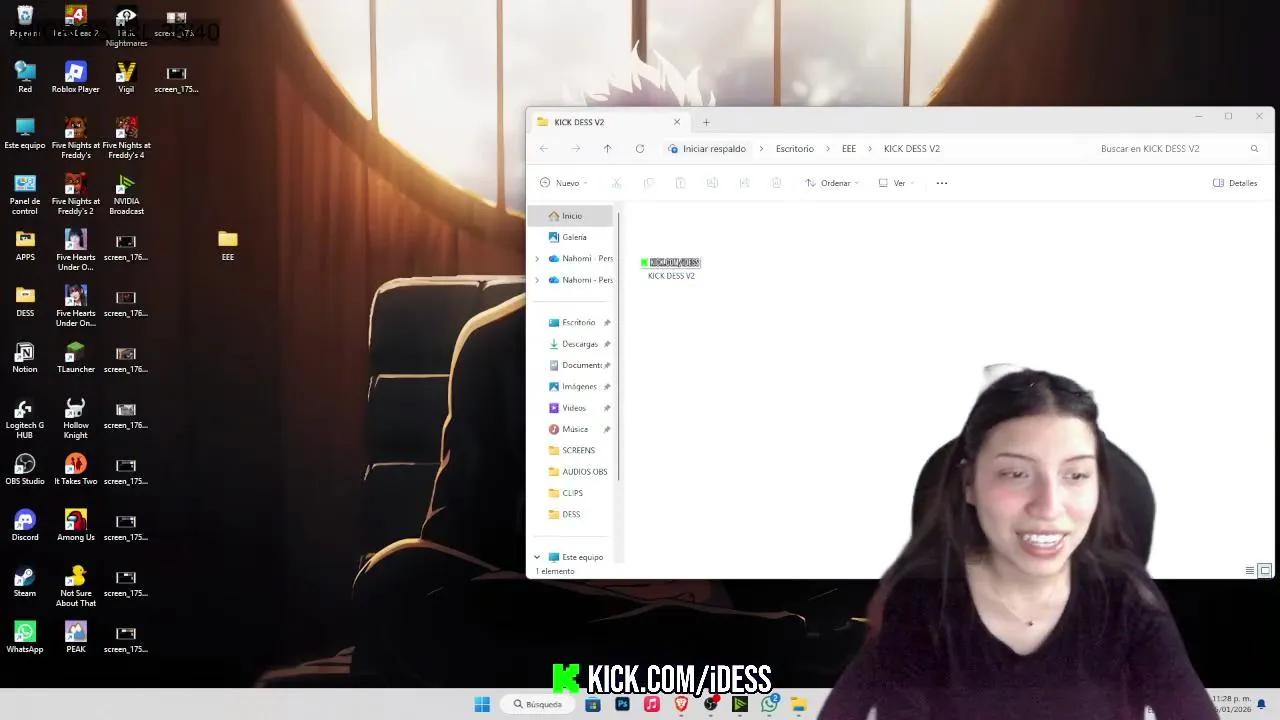Expand the second Nahomi - Pers OneDrive node

(x=537, y=280)
